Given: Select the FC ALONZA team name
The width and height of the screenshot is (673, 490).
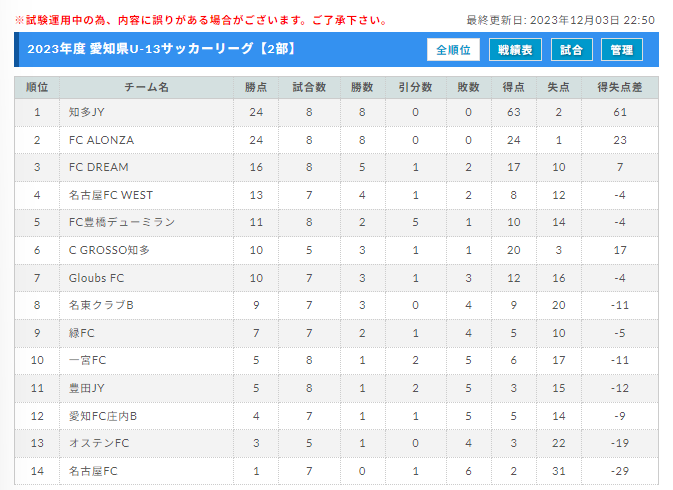Looking at the screenshot, I should click(x=101, y=140).
